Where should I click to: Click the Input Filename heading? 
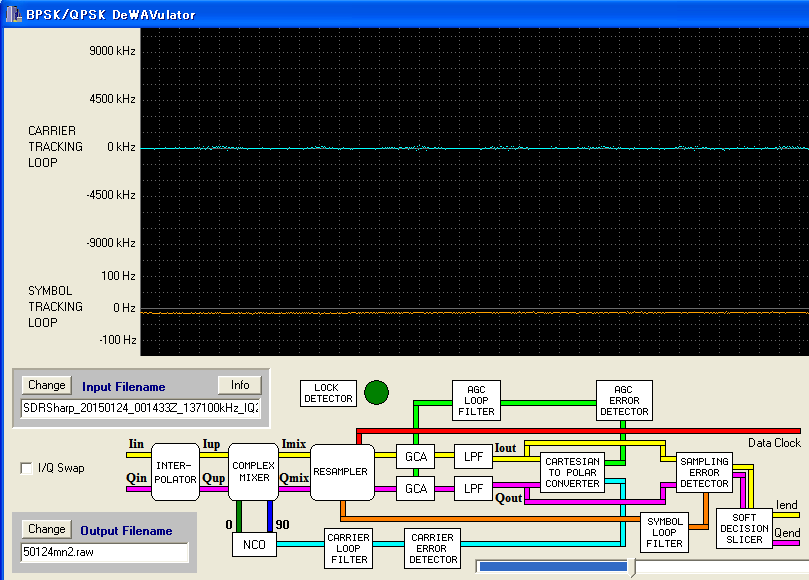[x=124, y=387]
